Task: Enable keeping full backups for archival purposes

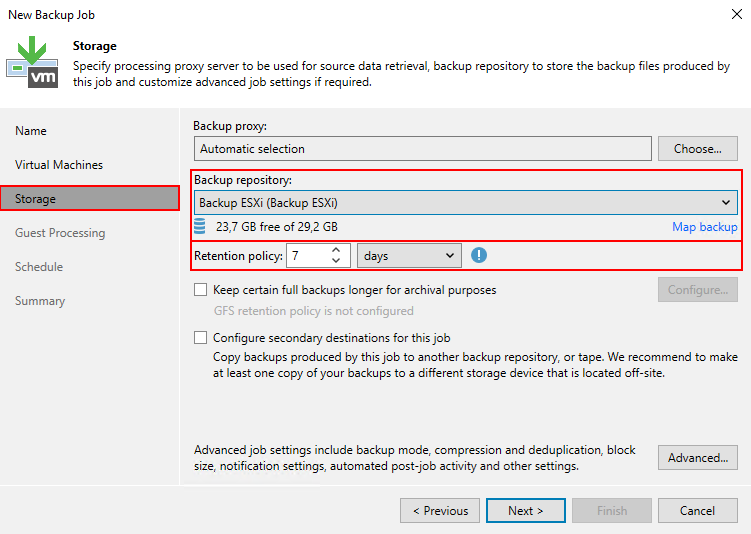Action: (200, 290)
